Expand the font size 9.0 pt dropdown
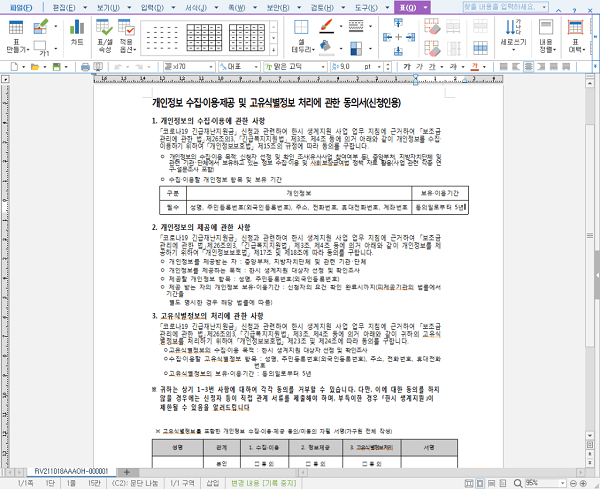This screenshot has height=489, width=600. pyautogui.click(x=379, y=67)
